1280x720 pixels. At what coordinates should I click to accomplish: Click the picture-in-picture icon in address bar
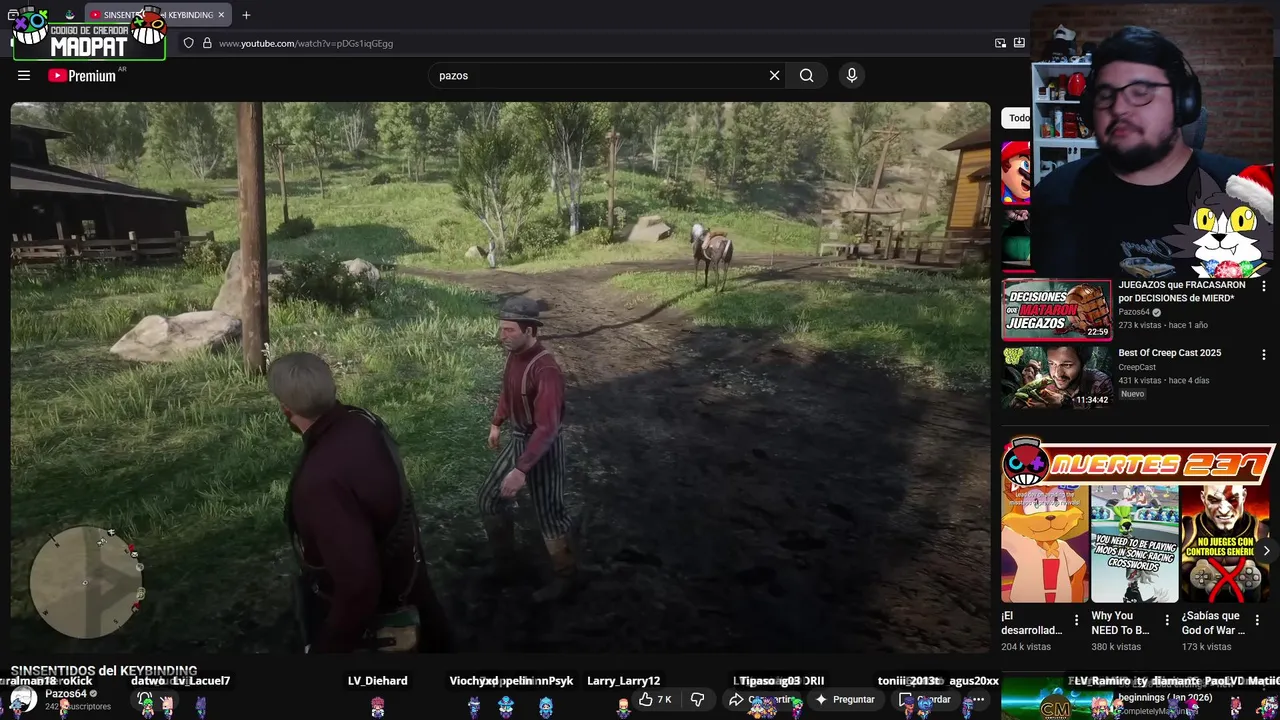[1000, 43]
